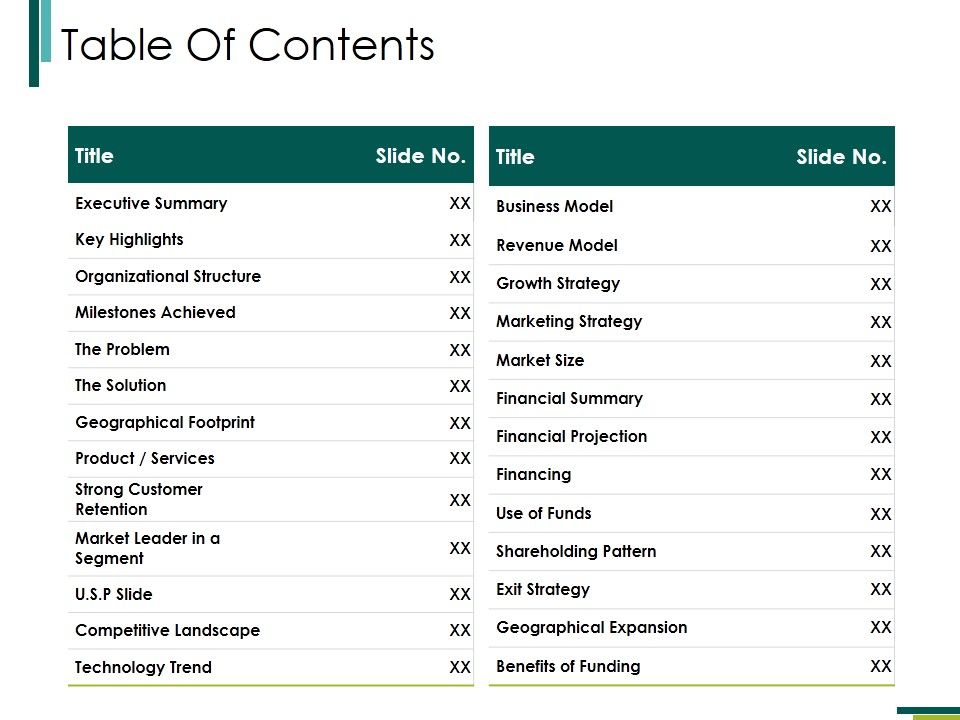Click the Executive Summary entry
The width and height of the screenshot is (960, 720).
pos(151,204)
